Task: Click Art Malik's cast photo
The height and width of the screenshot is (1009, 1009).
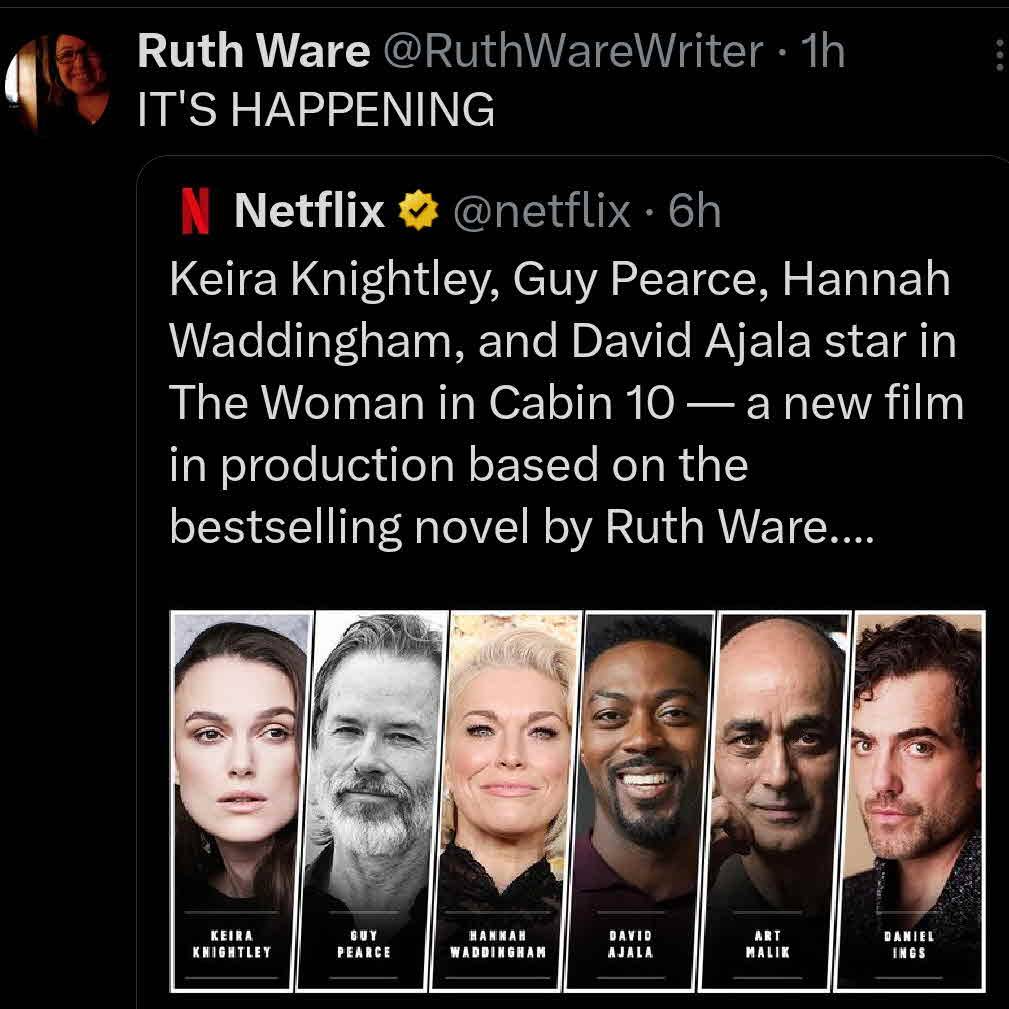Action: (x=778, y=760)
